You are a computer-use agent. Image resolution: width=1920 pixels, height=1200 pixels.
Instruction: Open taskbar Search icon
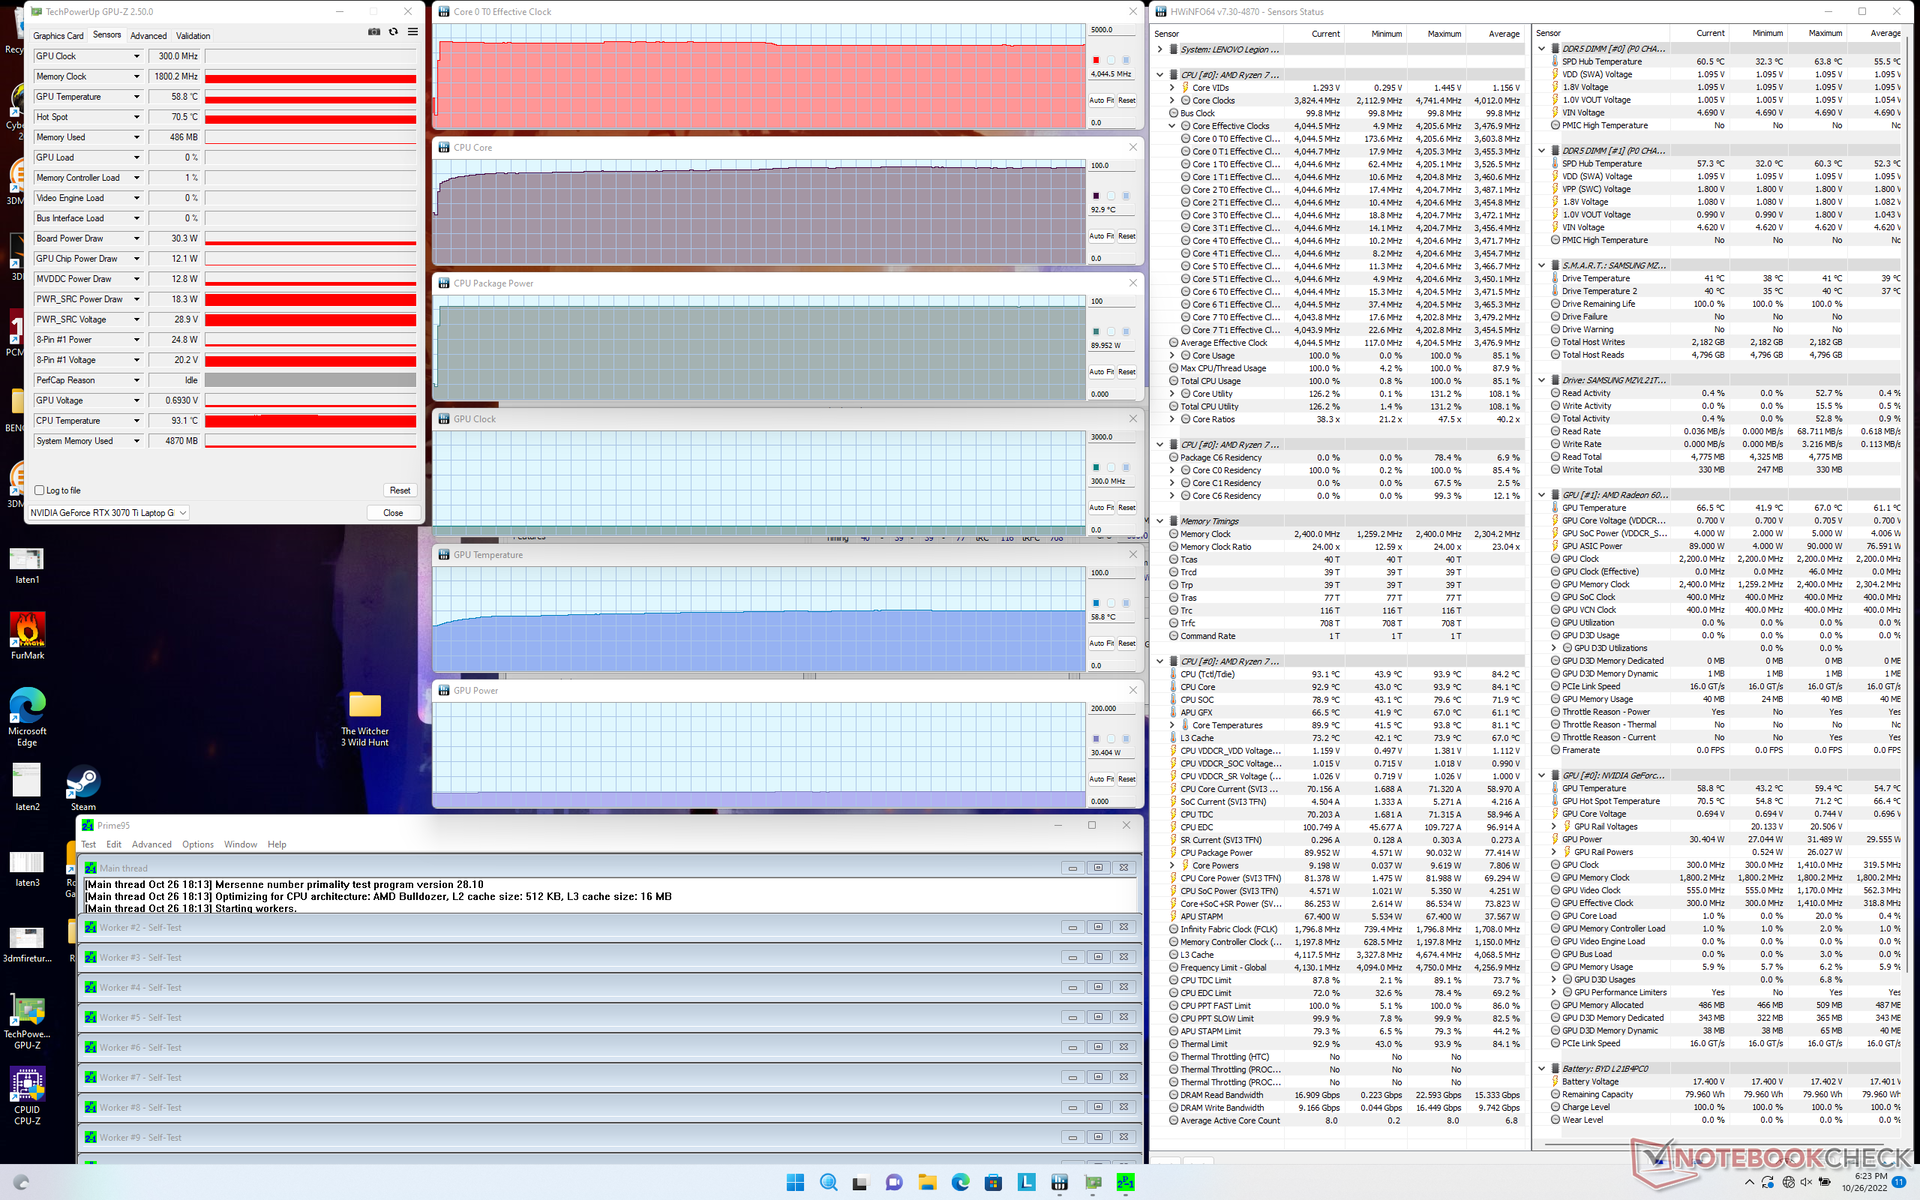828,1183
